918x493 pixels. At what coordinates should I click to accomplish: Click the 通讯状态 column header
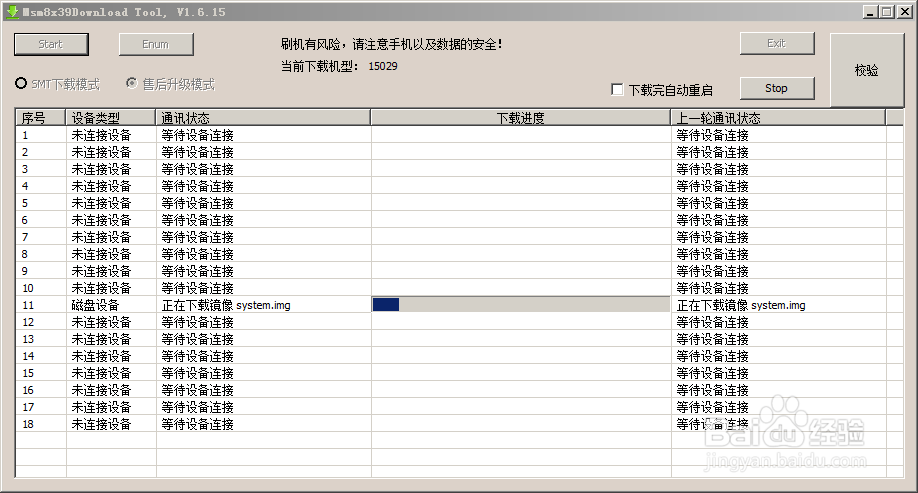click(263, 118)
